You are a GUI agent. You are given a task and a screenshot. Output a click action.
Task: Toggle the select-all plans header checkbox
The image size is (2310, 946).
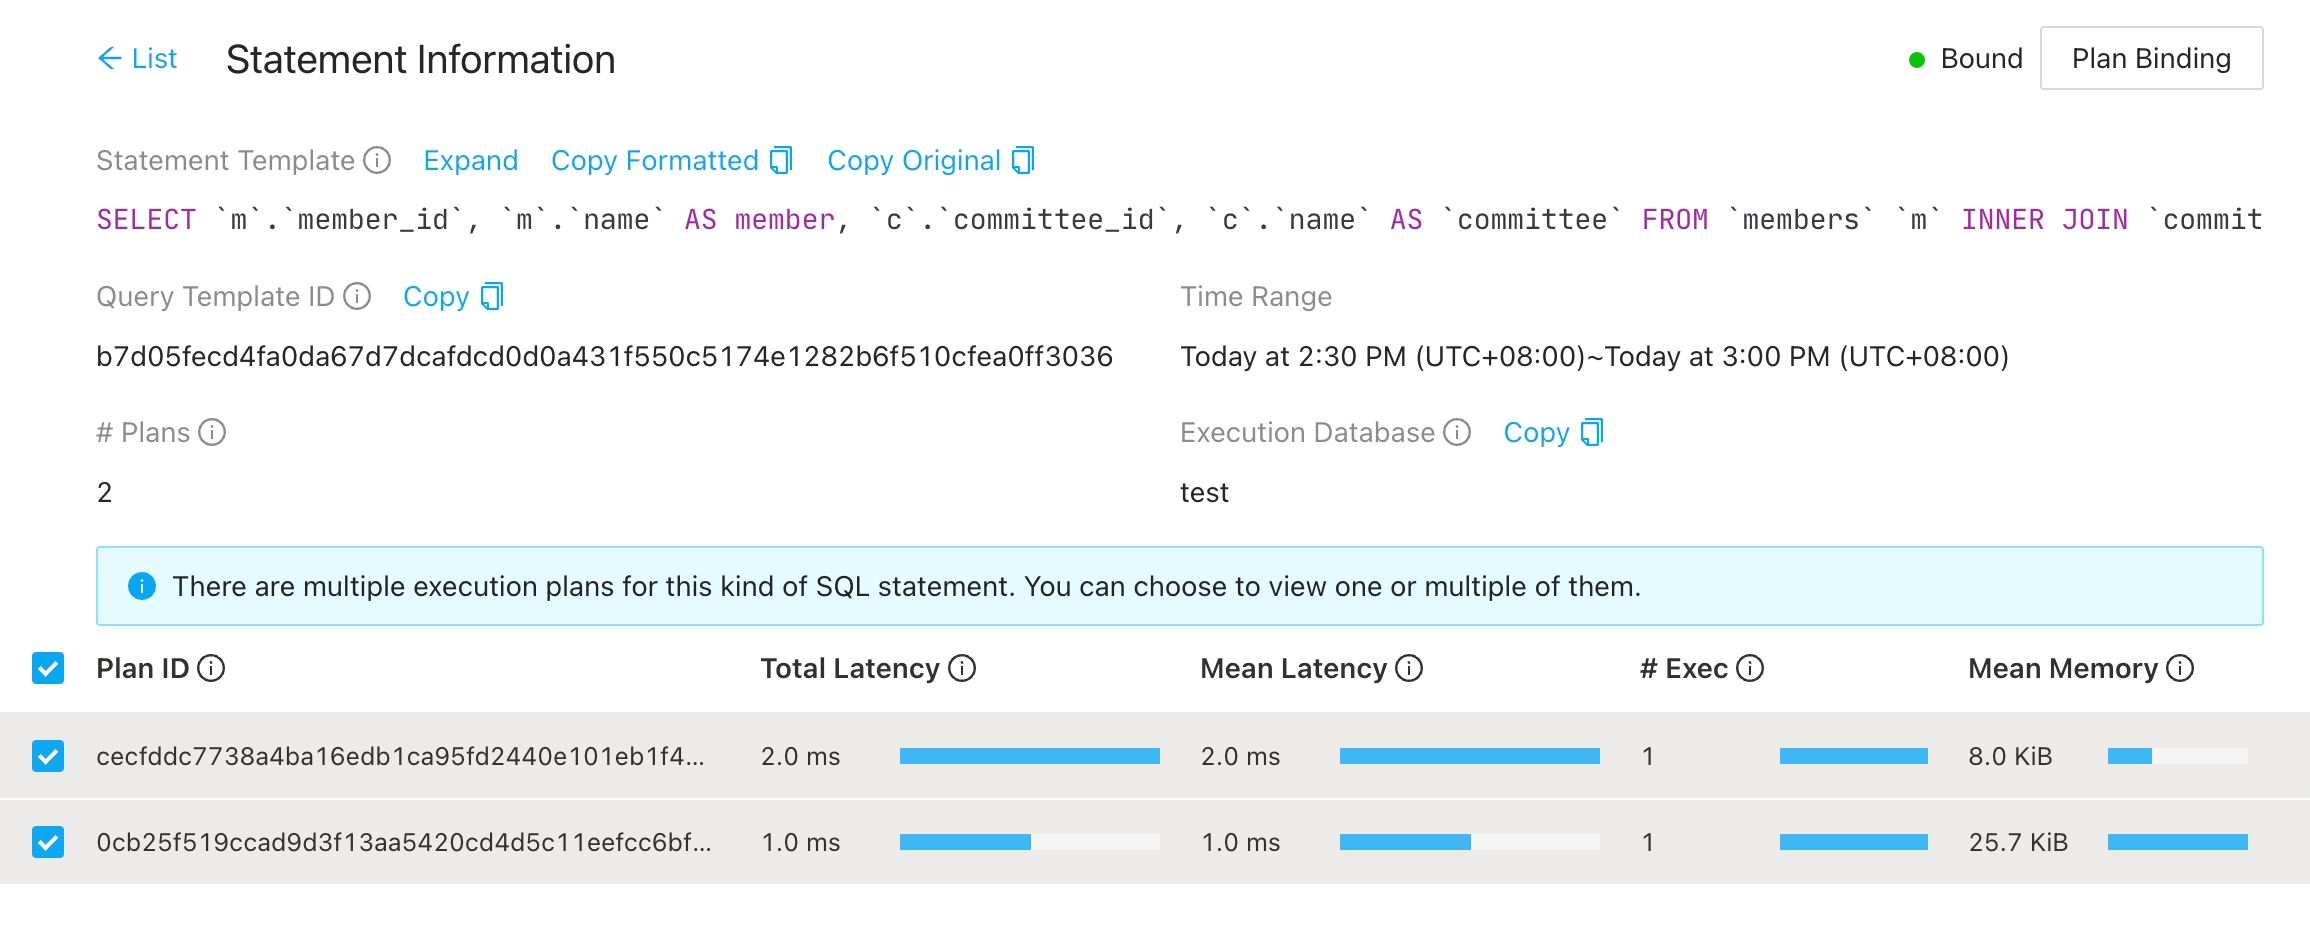48,668
